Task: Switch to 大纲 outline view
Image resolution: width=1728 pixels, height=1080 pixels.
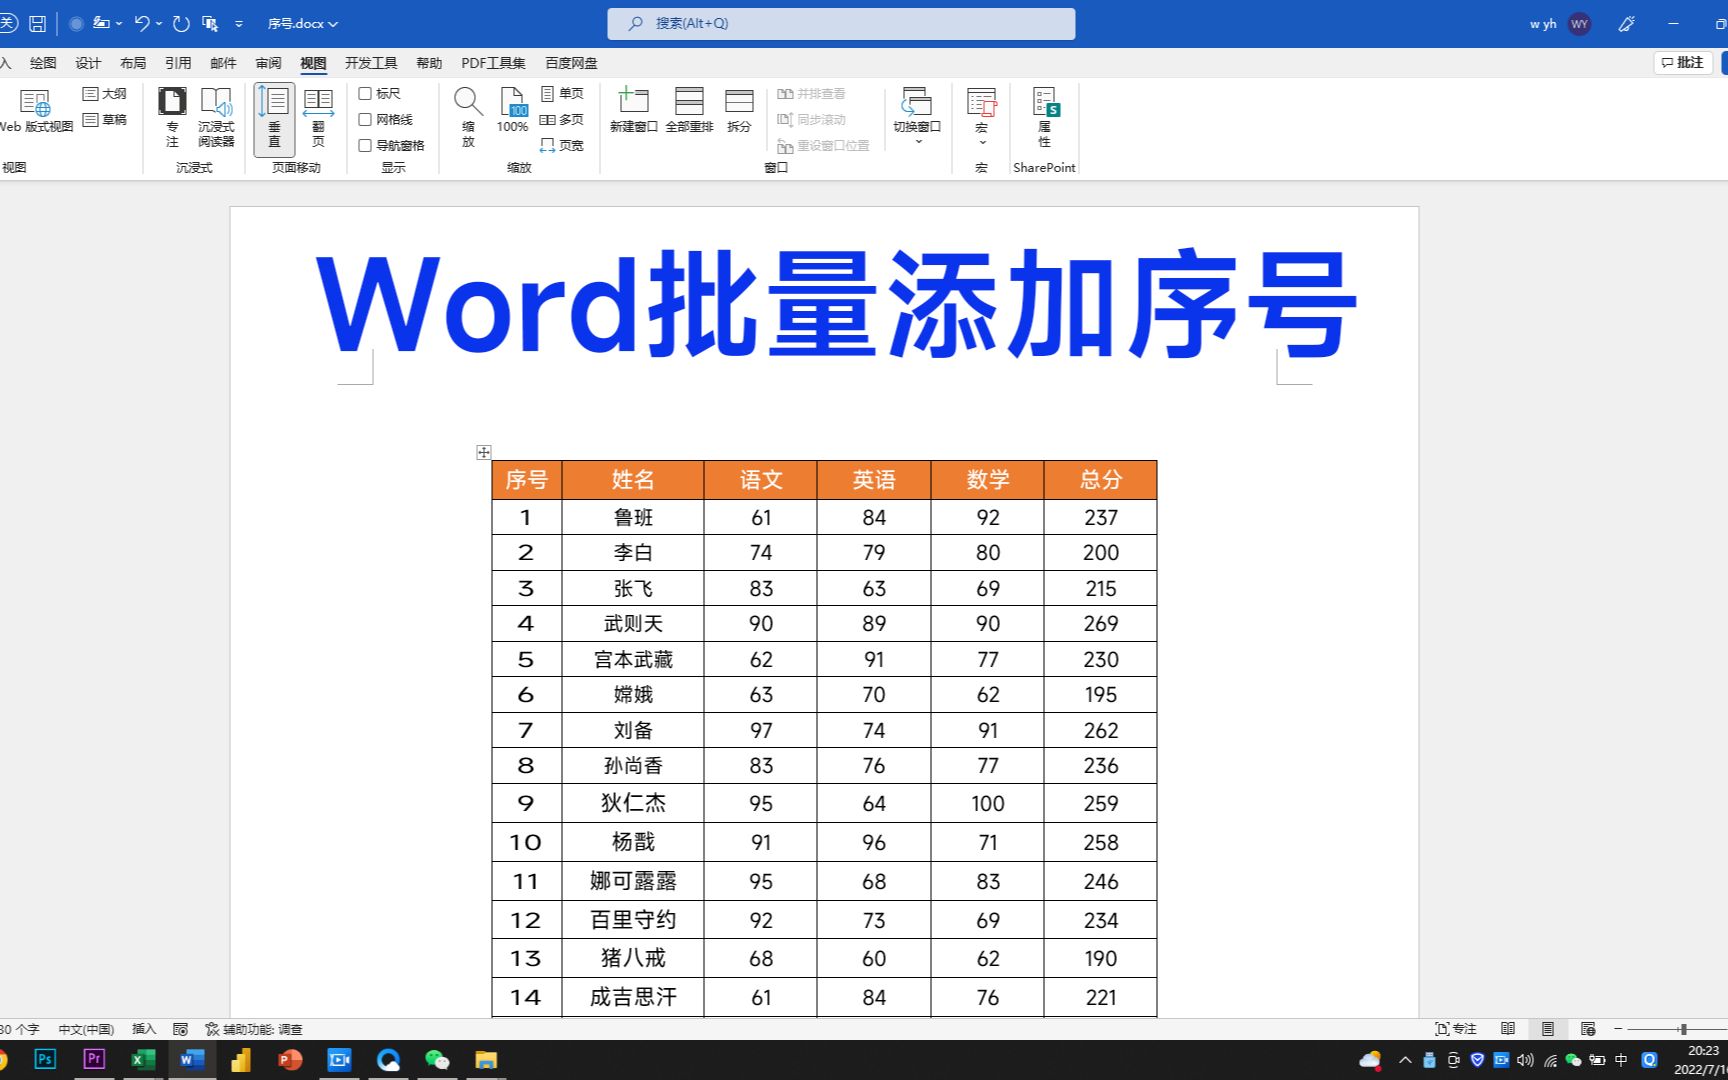Action: click(x=105, y=93)
